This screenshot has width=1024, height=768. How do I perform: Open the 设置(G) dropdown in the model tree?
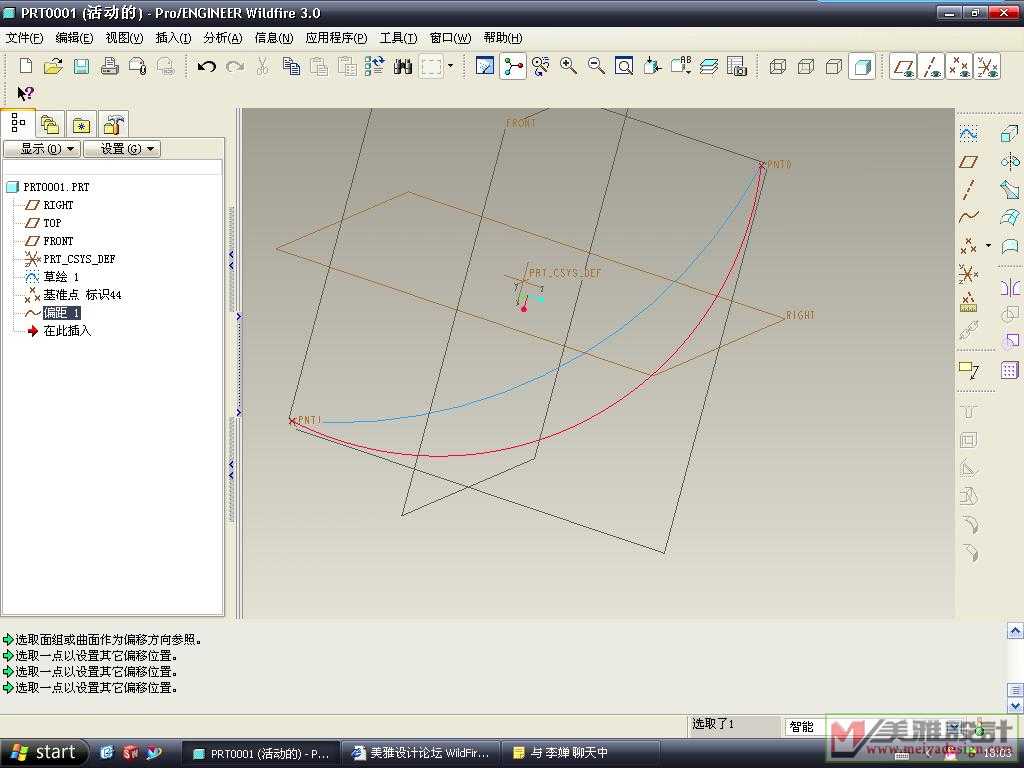click(x=121, y=149)
